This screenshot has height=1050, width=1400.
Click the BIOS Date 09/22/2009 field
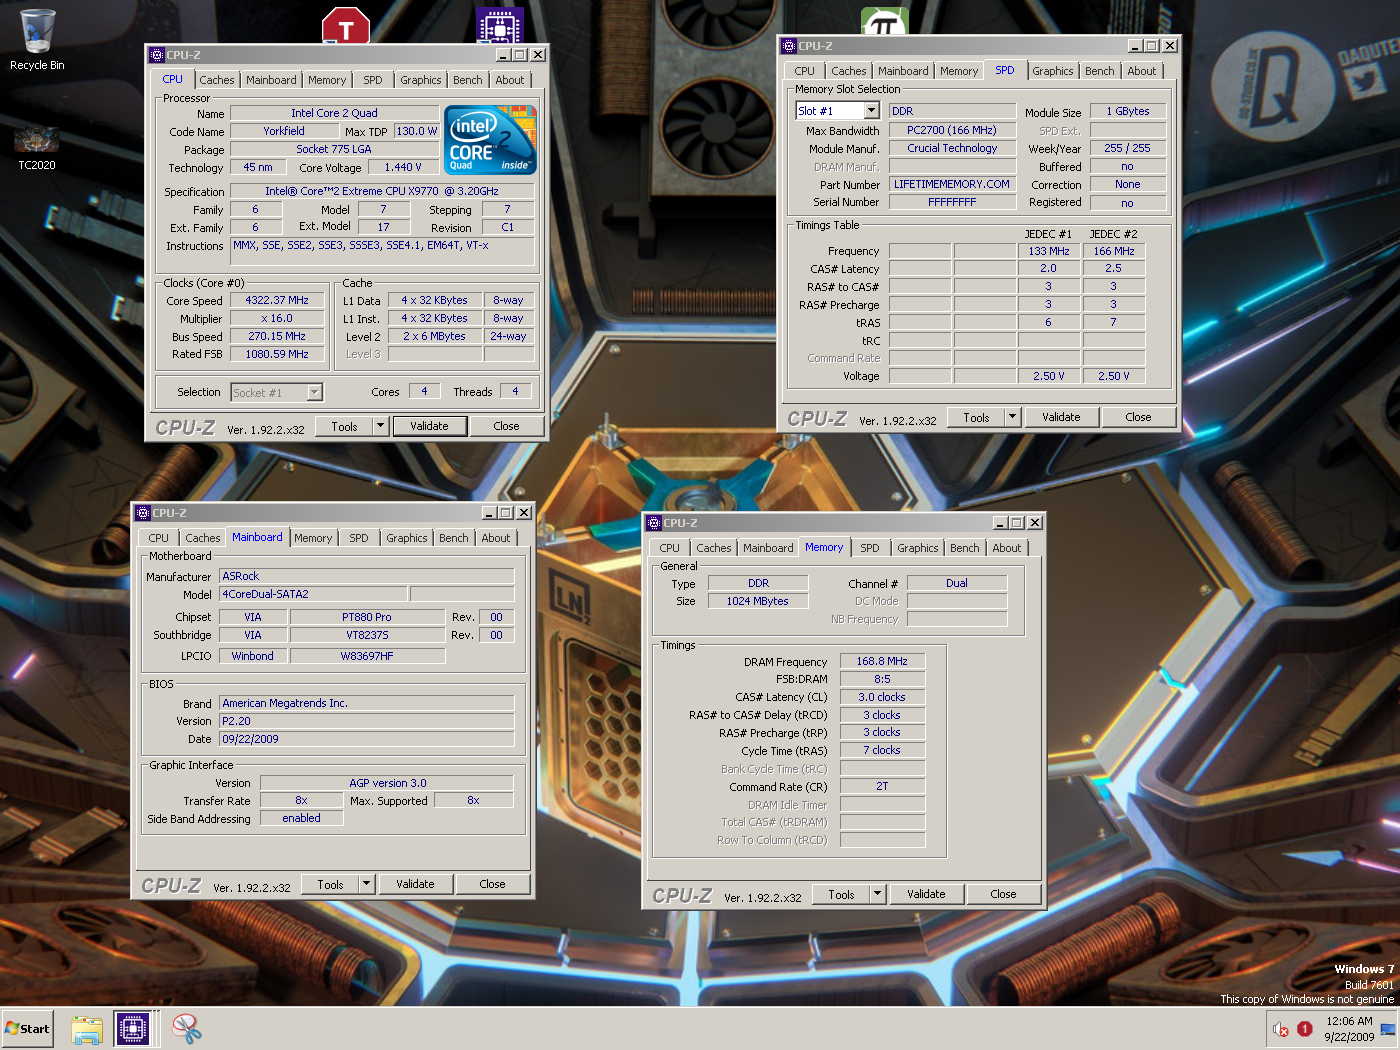(366, 739)
